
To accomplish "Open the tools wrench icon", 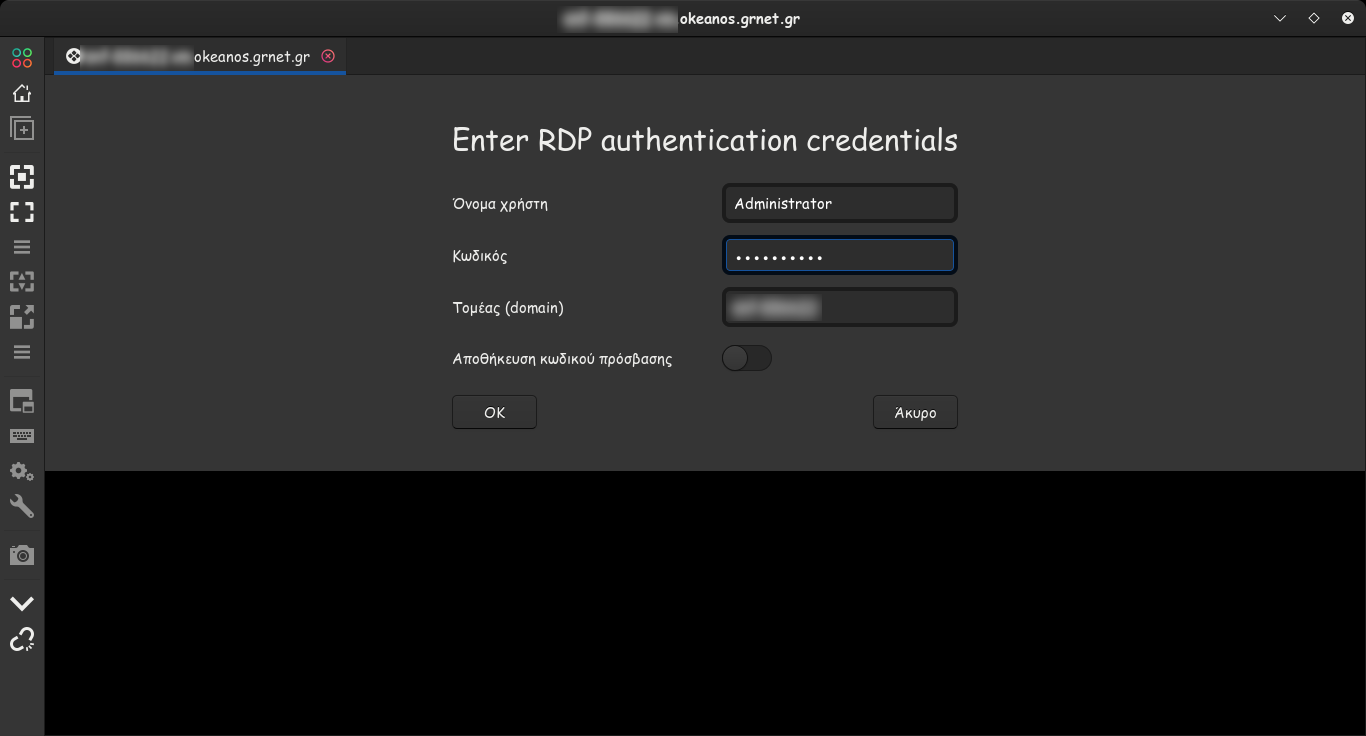I will (x=22, y=506).
